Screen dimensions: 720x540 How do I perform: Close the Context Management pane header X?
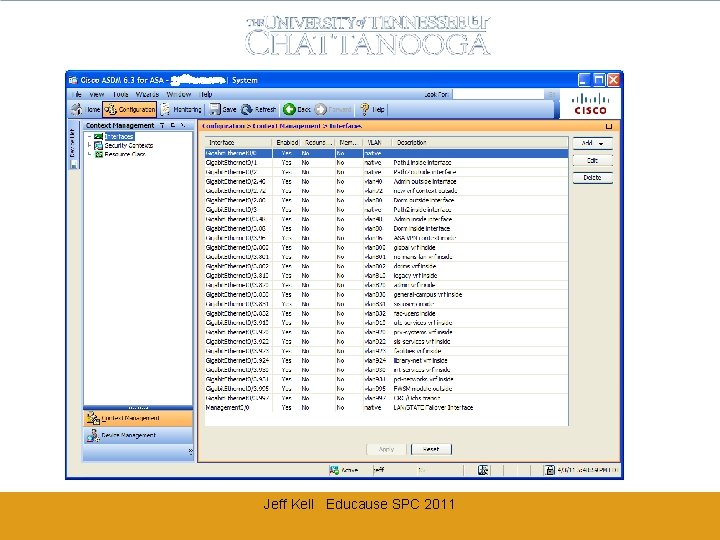(x=183, y=125)
